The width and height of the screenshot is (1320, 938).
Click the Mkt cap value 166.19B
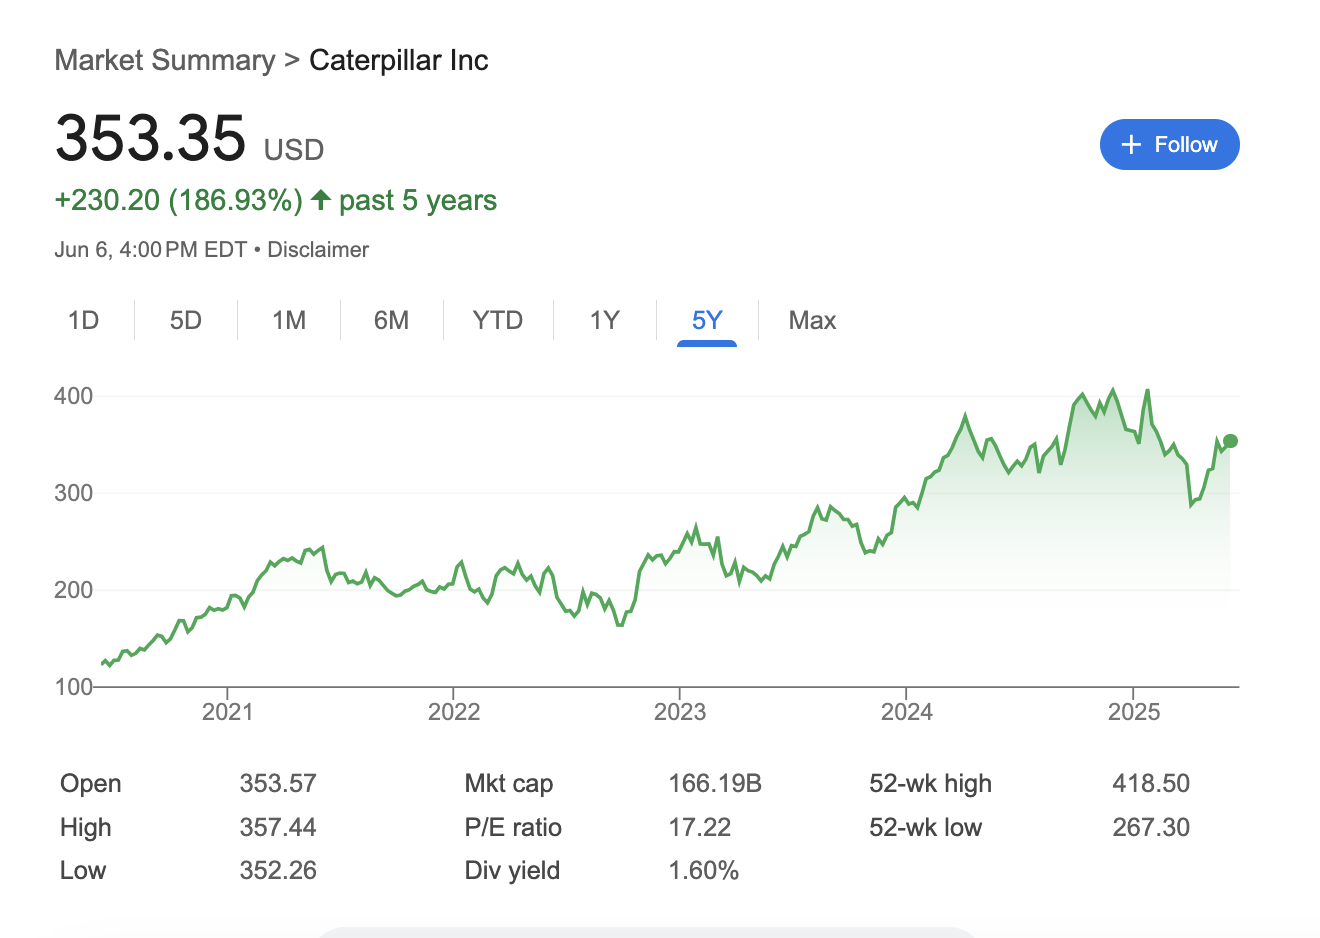click(715, 783)
